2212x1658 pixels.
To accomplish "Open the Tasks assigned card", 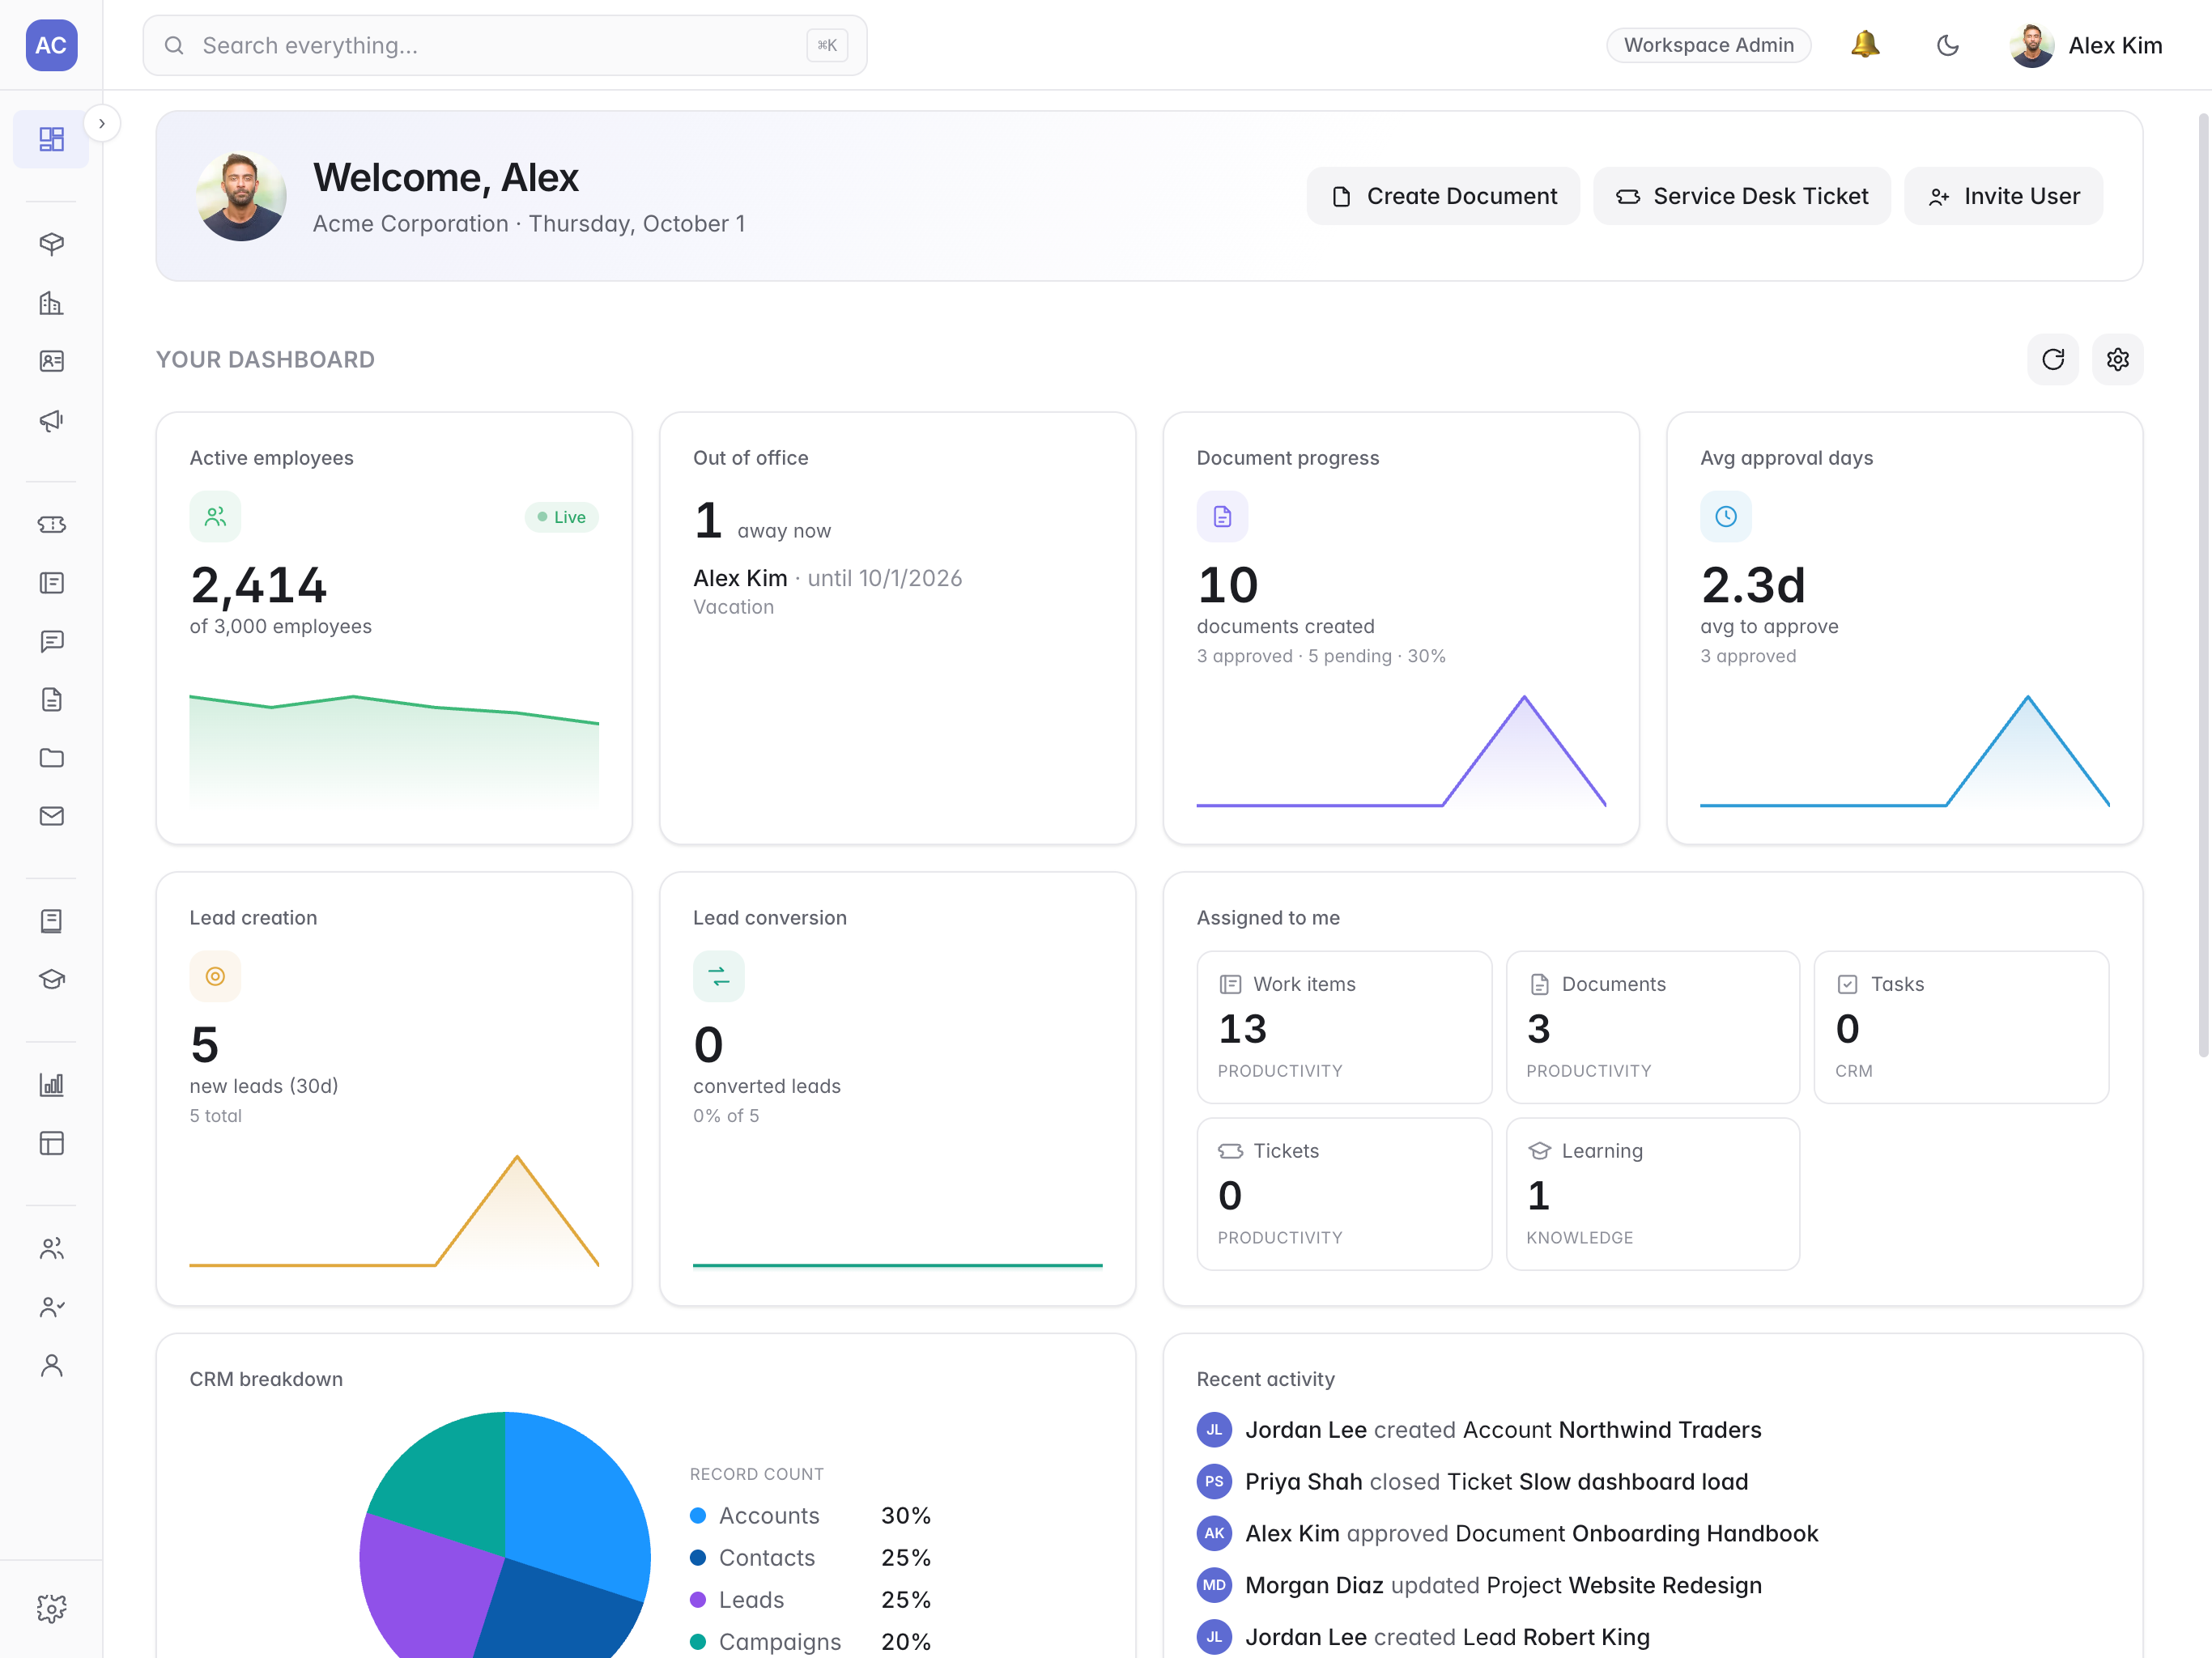I will click(1960, 1027).
